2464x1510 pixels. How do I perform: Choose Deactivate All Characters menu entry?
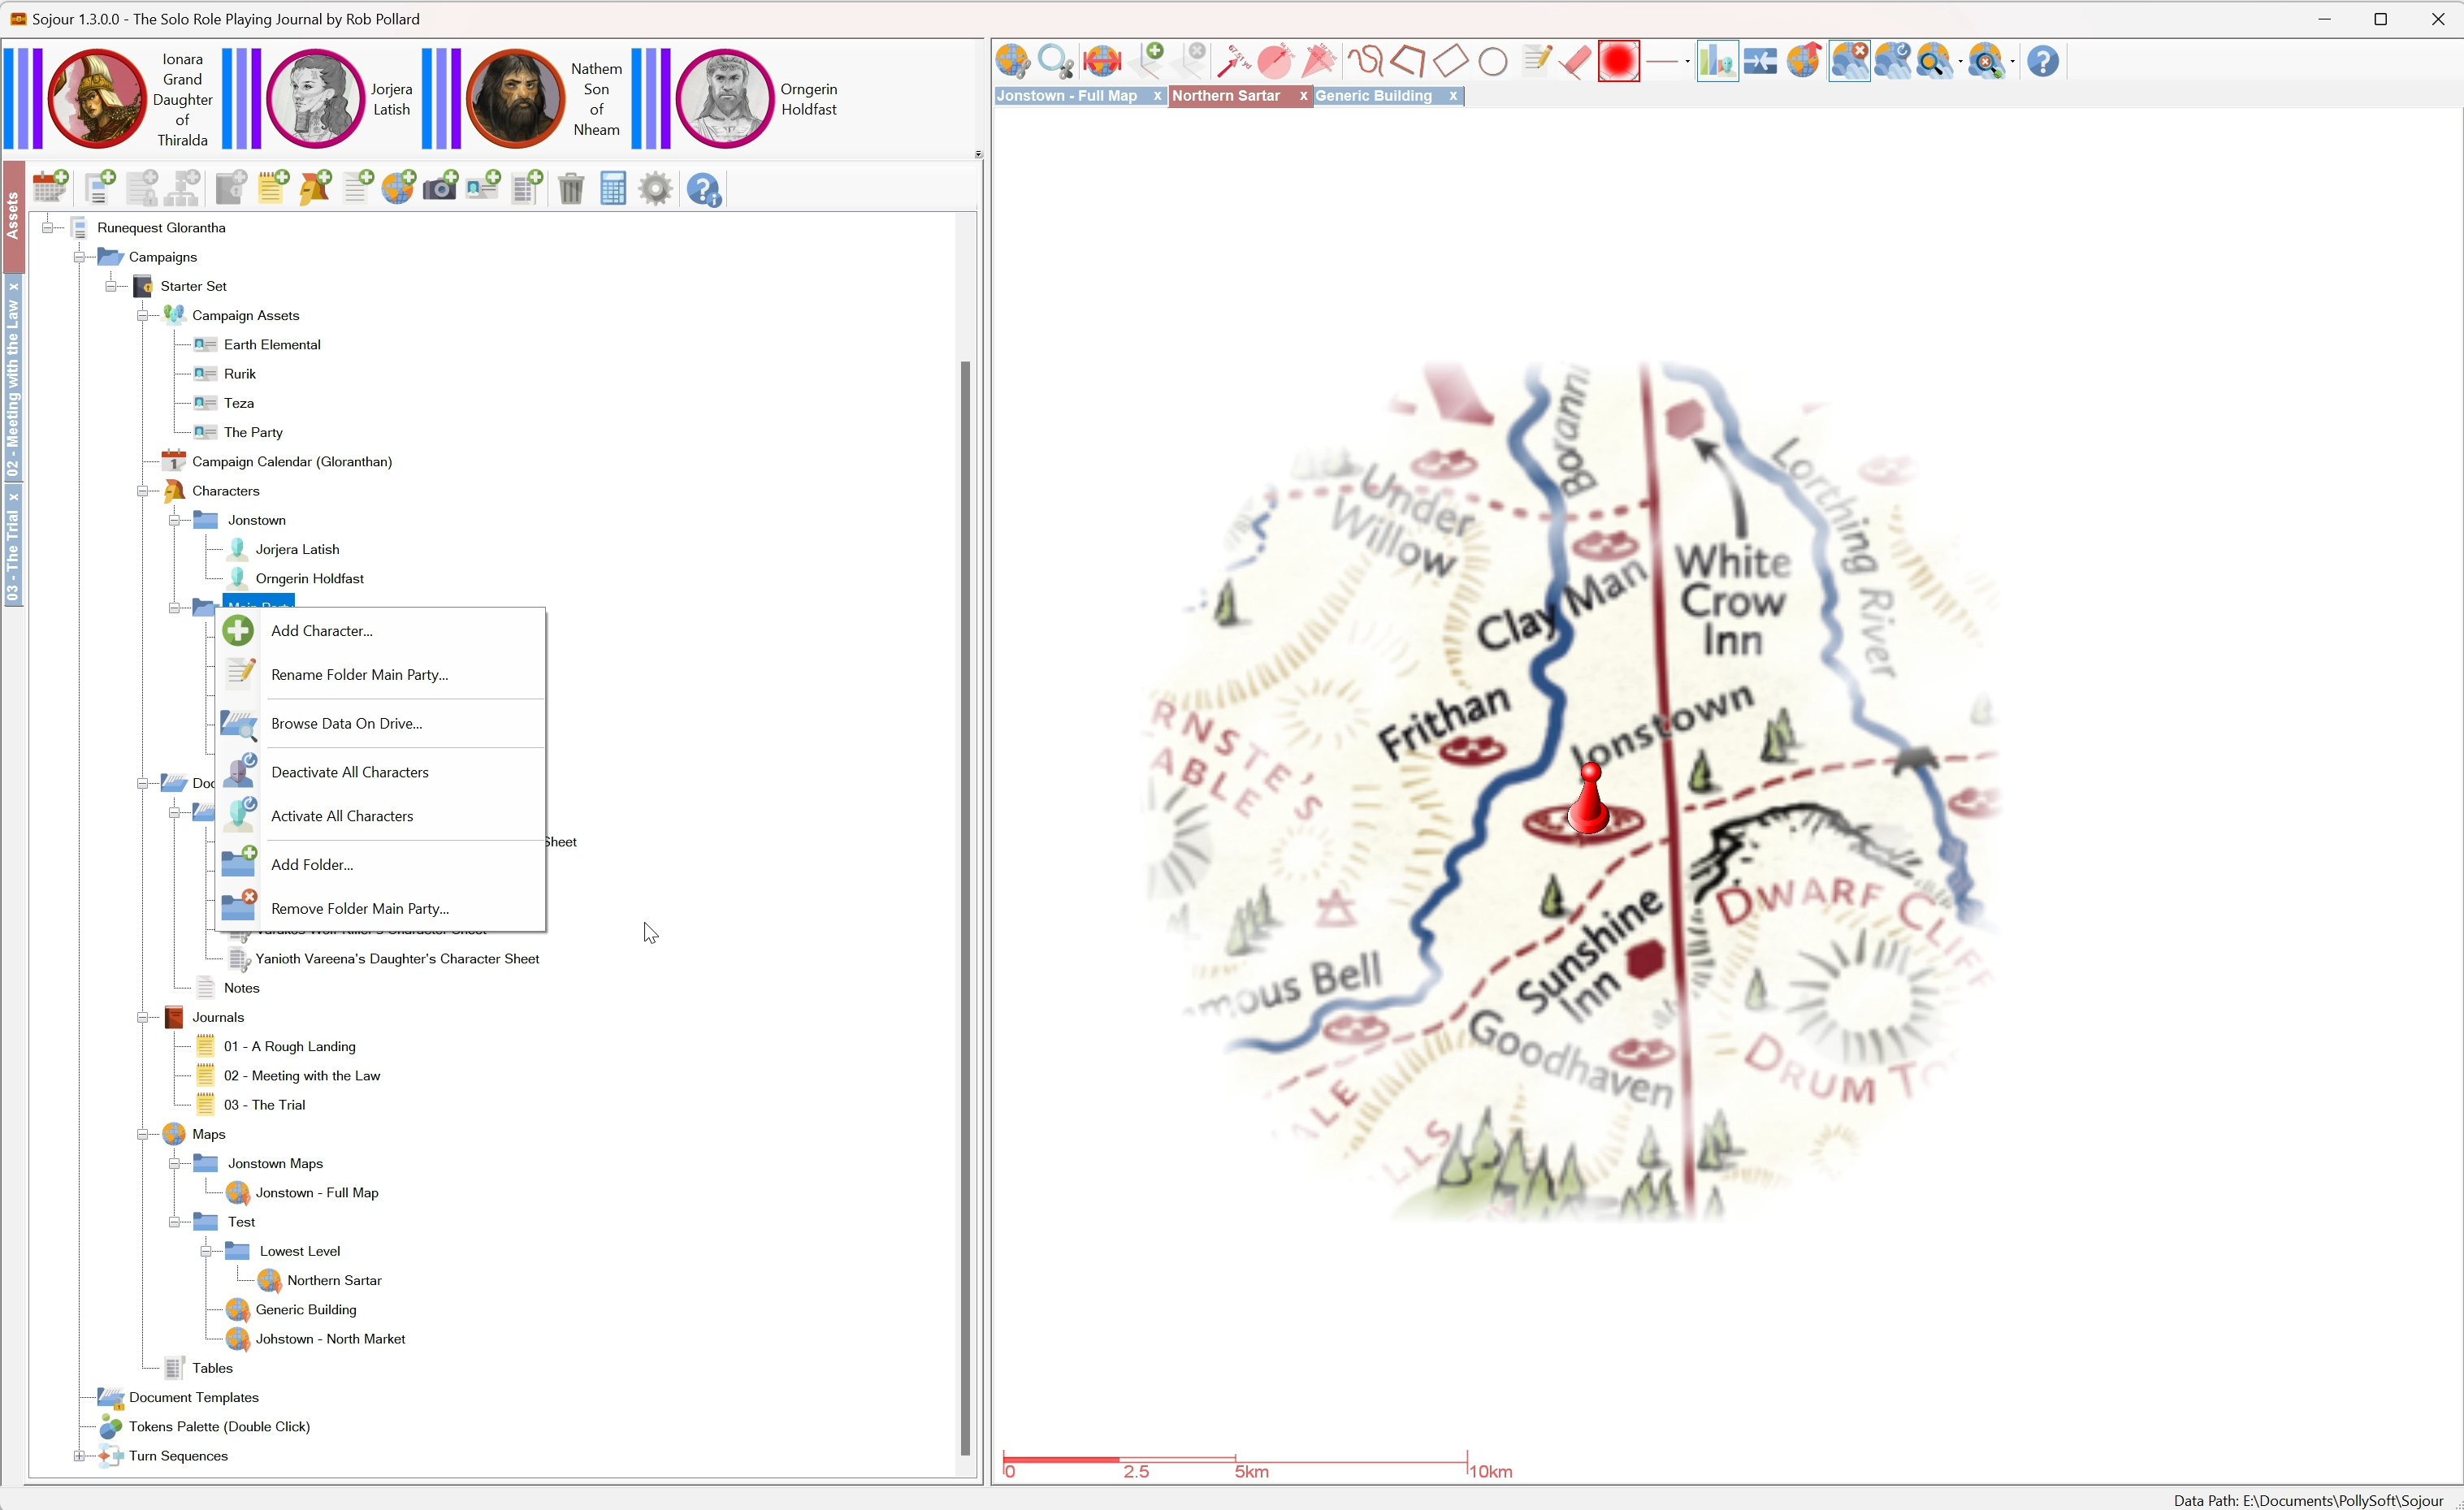pos(350,772)
